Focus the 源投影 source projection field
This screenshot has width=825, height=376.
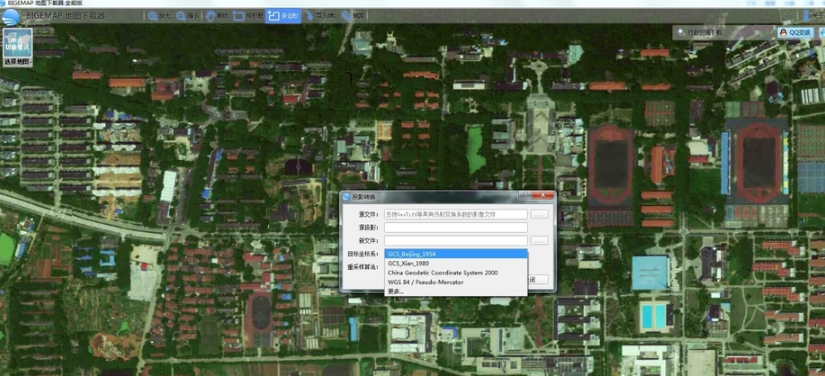(456, 228)
